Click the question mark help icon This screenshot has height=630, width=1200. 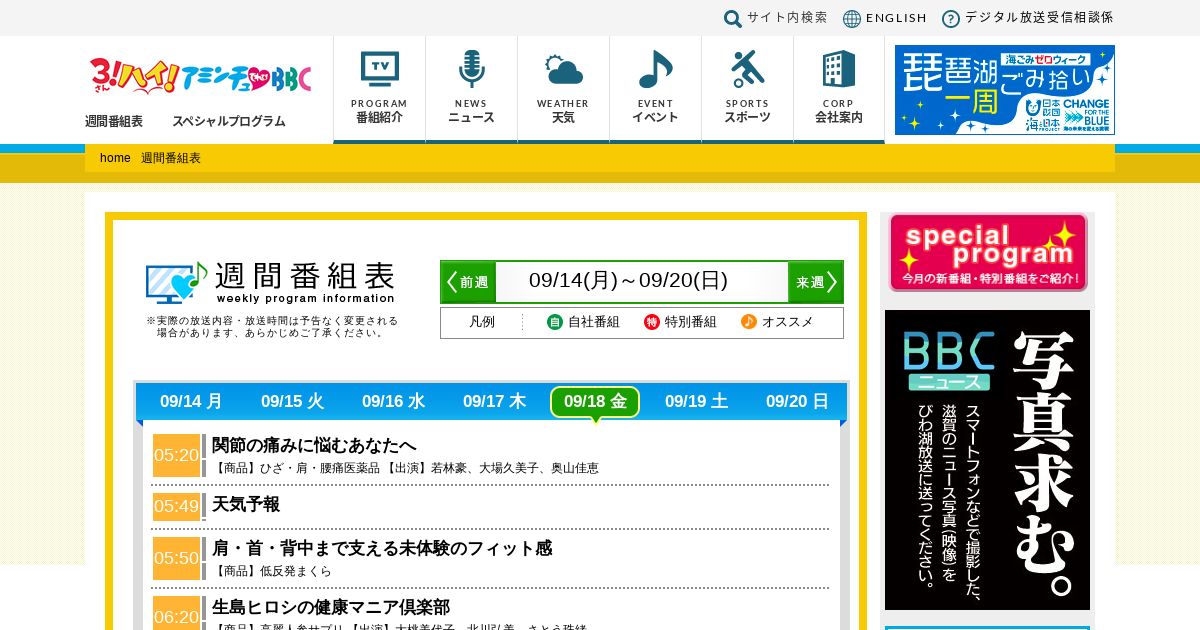coord(951,19)
